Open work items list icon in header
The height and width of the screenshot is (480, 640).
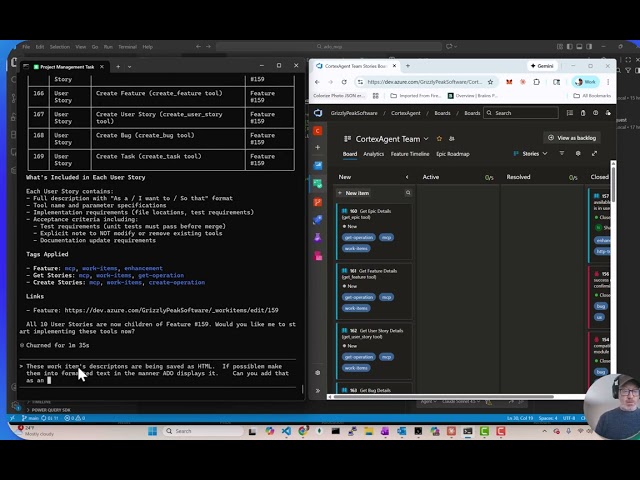(570, 113)
